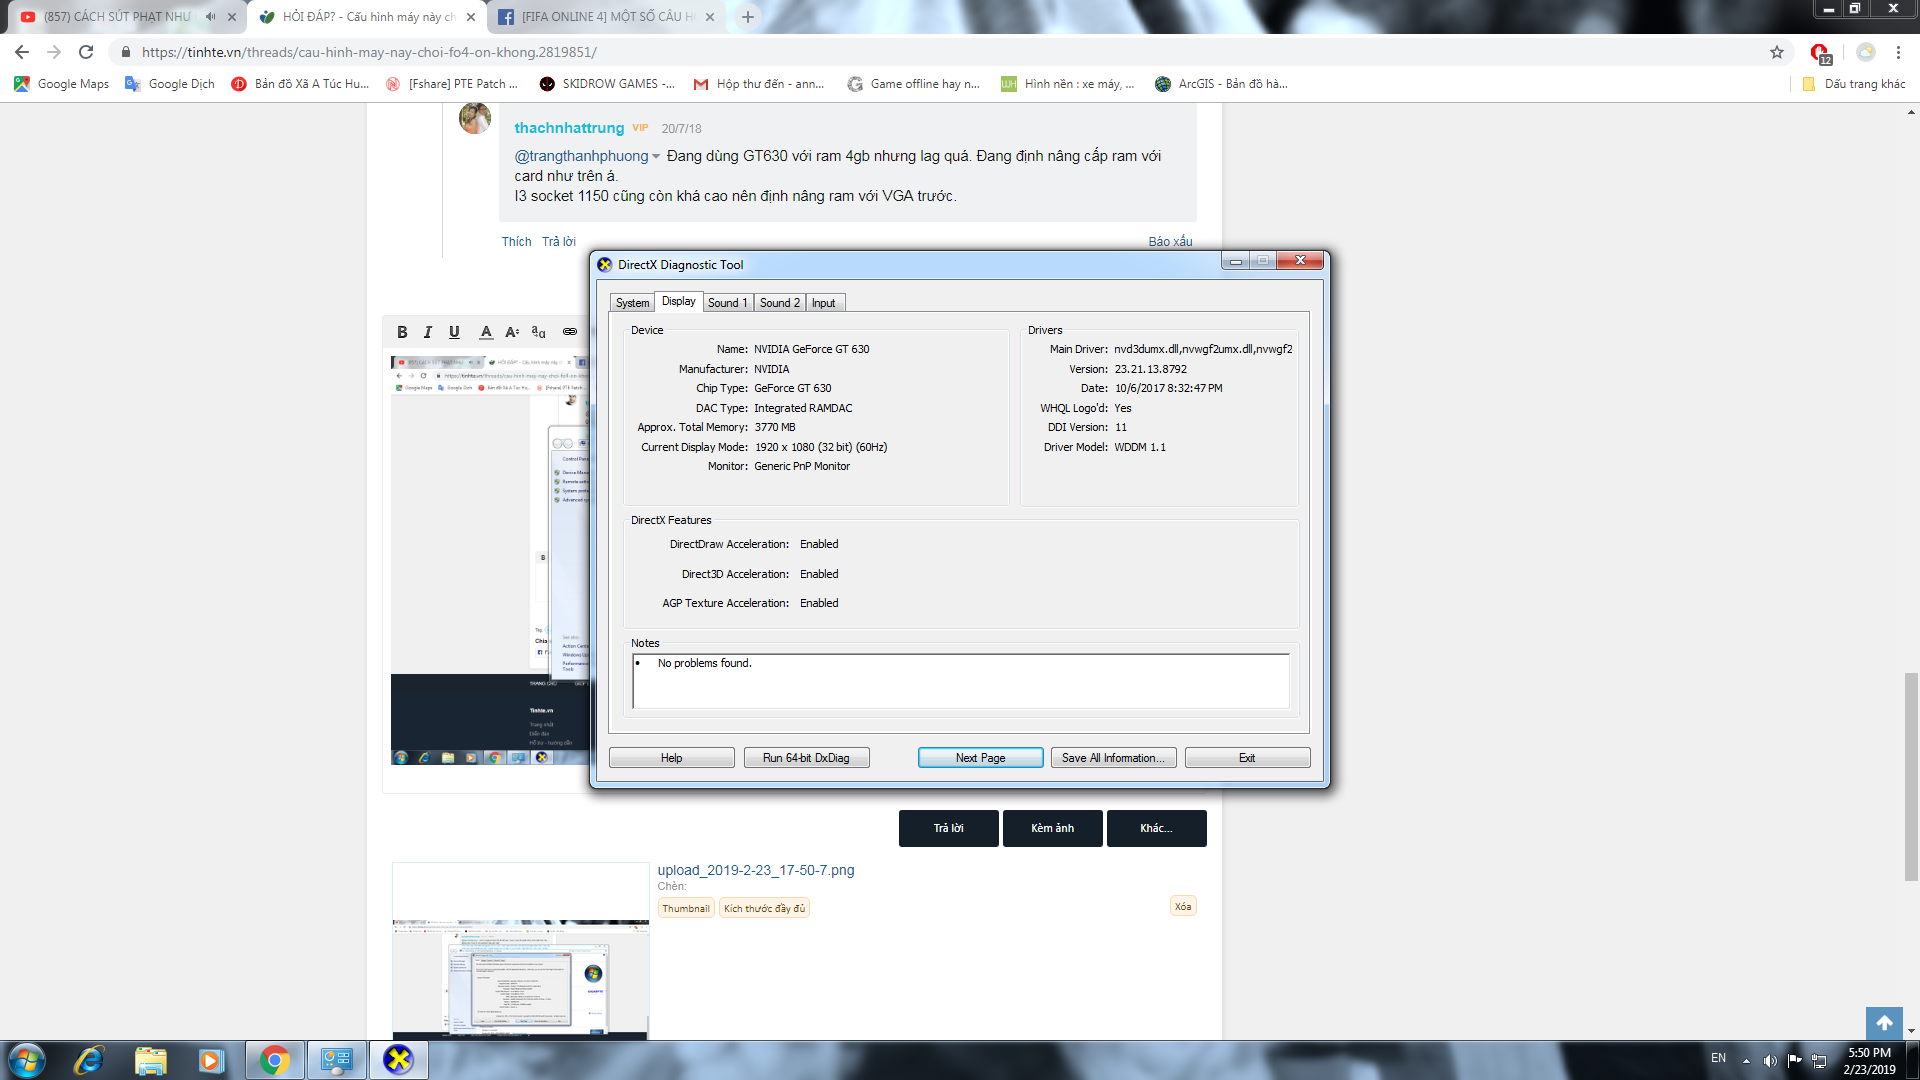Open the Chrome three-dot menu
Screen dimensions: 1920x1080
click(1898, 52)
